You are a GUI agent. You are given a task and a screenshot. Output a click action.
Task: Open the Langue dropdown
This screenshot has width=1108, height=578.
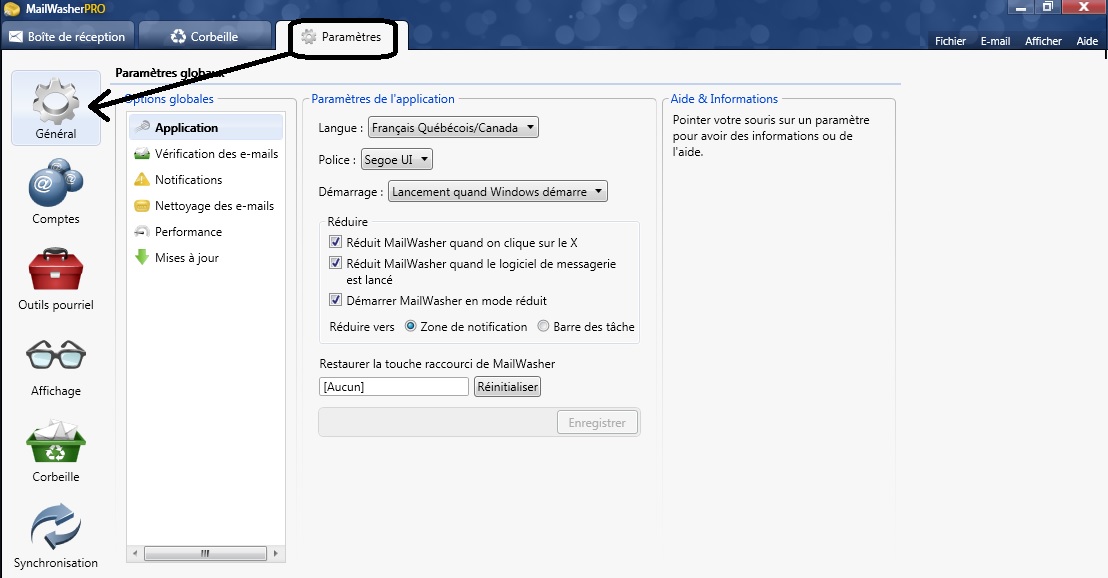point(453,127)
